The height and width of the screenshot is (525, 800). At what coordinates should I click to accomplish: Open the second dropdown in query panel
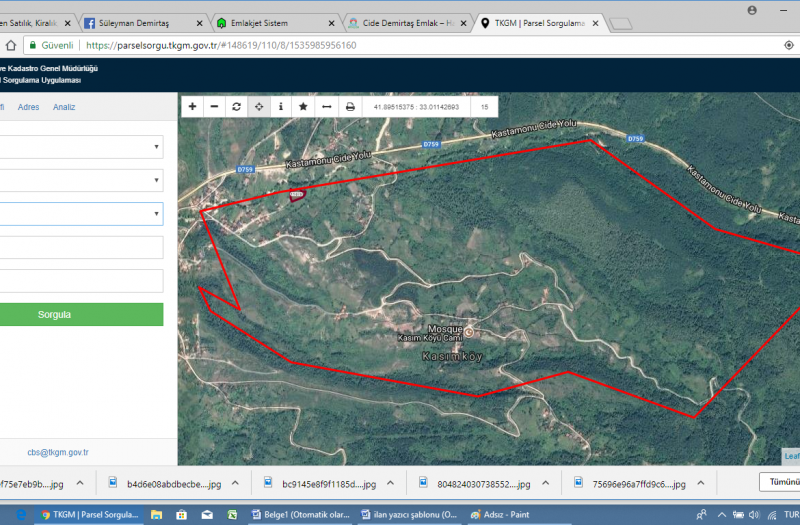pyautogui.click(x=80, y=181)
